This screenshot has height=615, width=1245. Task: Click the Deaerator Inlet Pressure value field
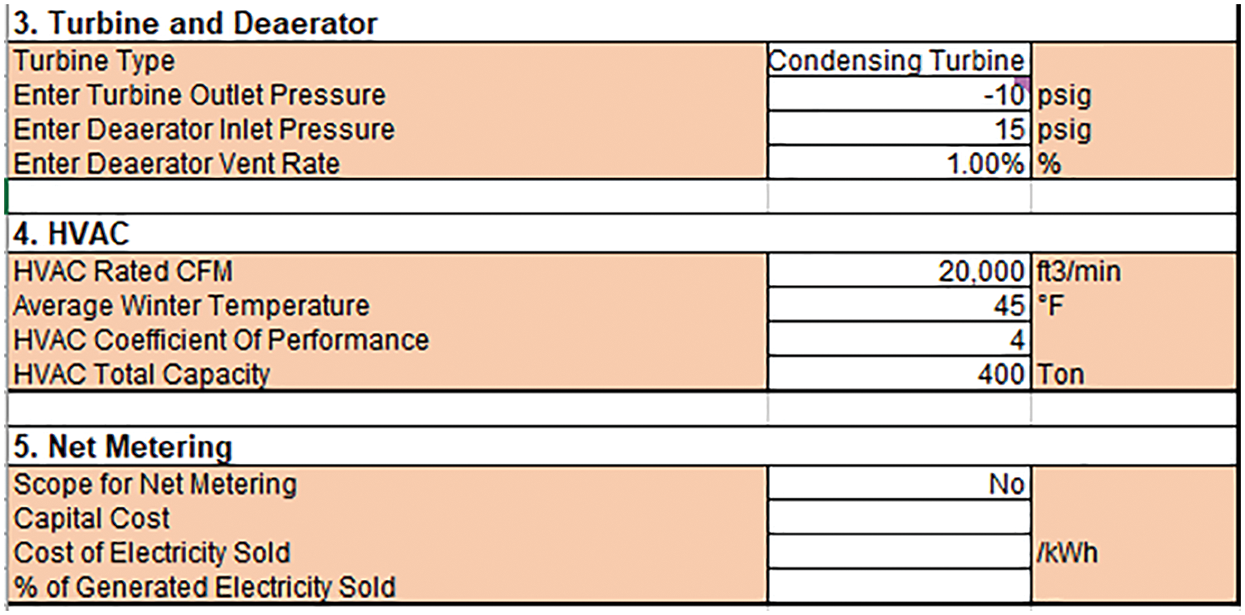click(x=898, y=130)
